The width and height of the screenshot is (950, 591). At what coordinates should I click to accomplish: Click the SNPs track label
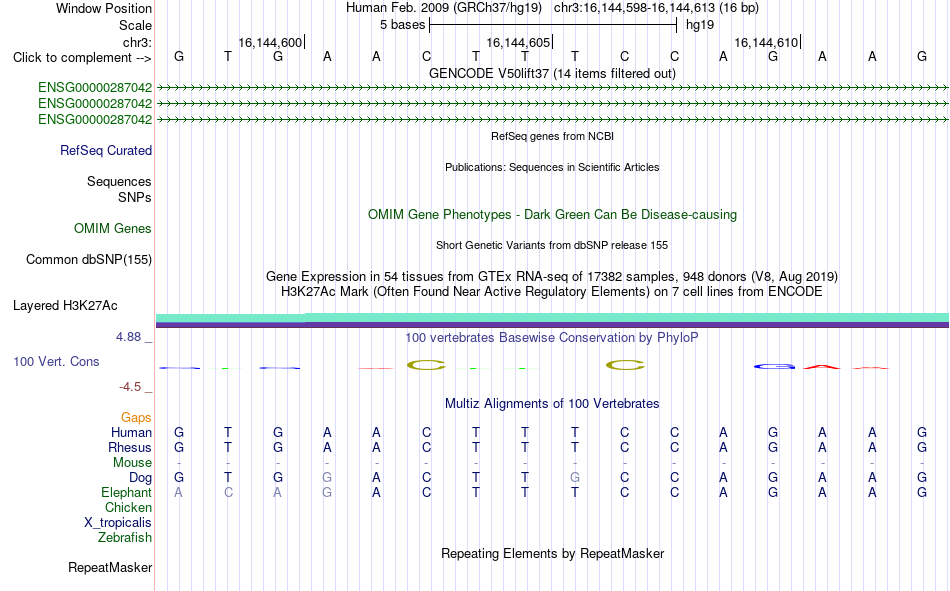(135, 197)
